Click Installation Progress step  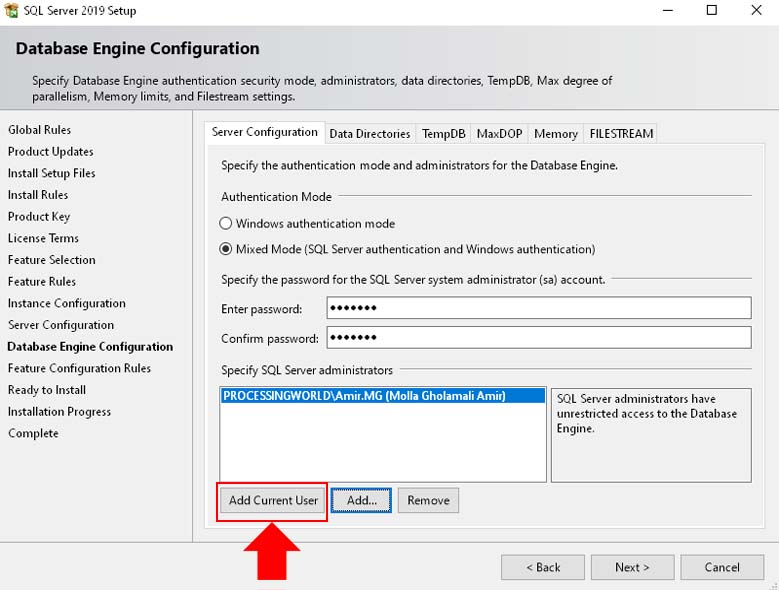click(x=59, y=412)
